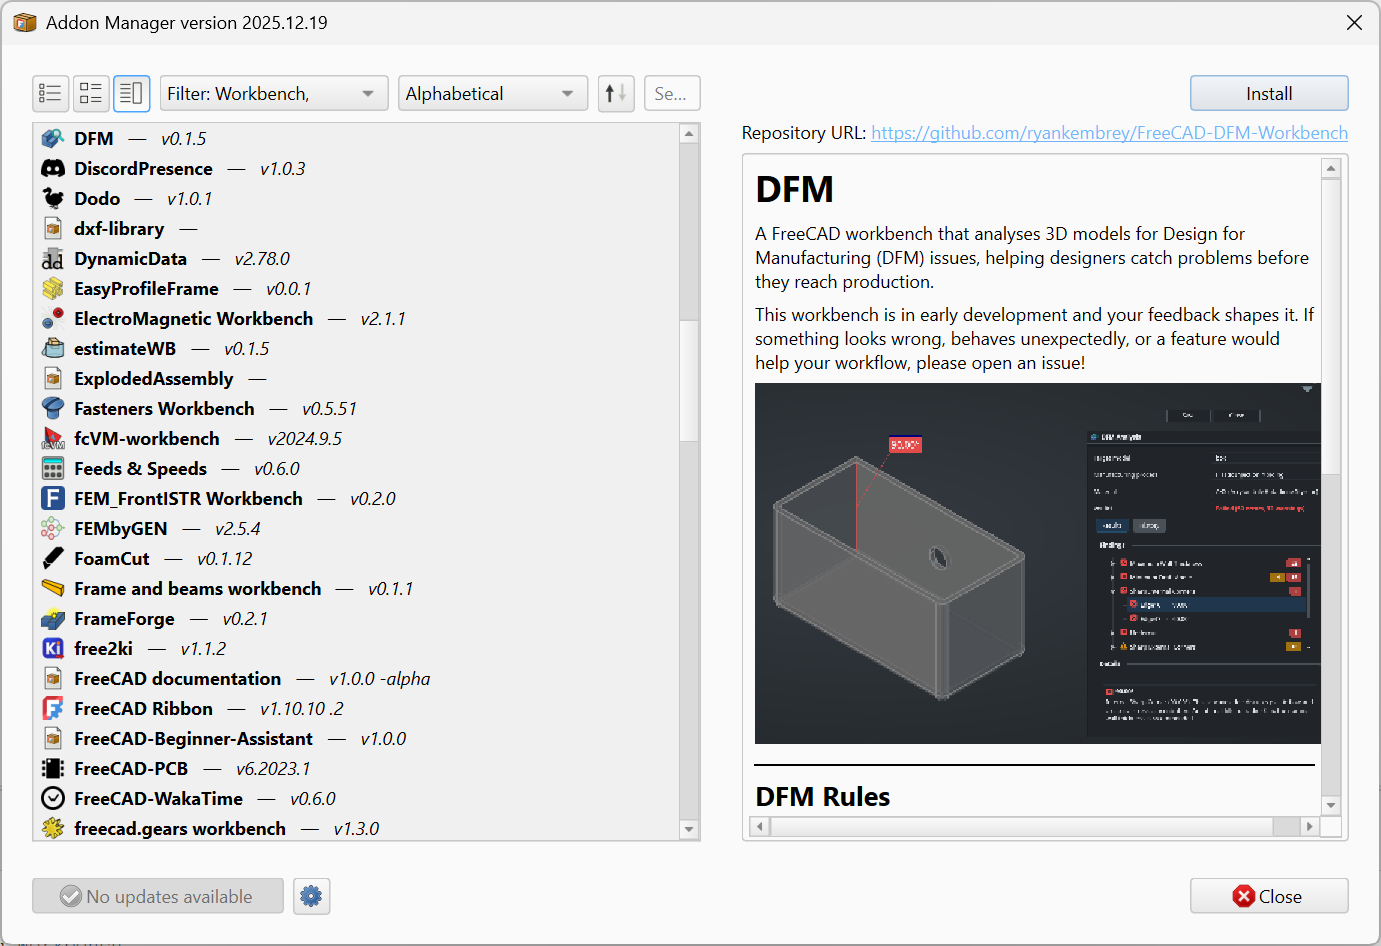Select freecad.gears workbench entry

[356, 827]
